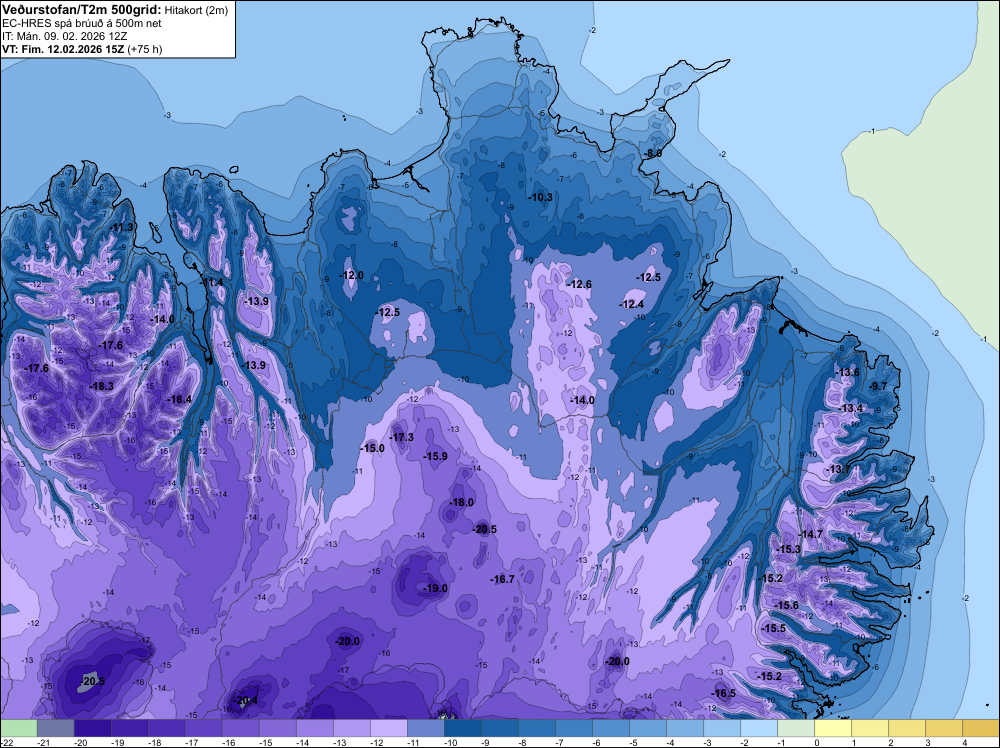Image resolution: width=1000 pixels, height=748 pixels.
Task: Click the map title "Veðurstofan/T2m 500grid"
Action: (81, 10)
